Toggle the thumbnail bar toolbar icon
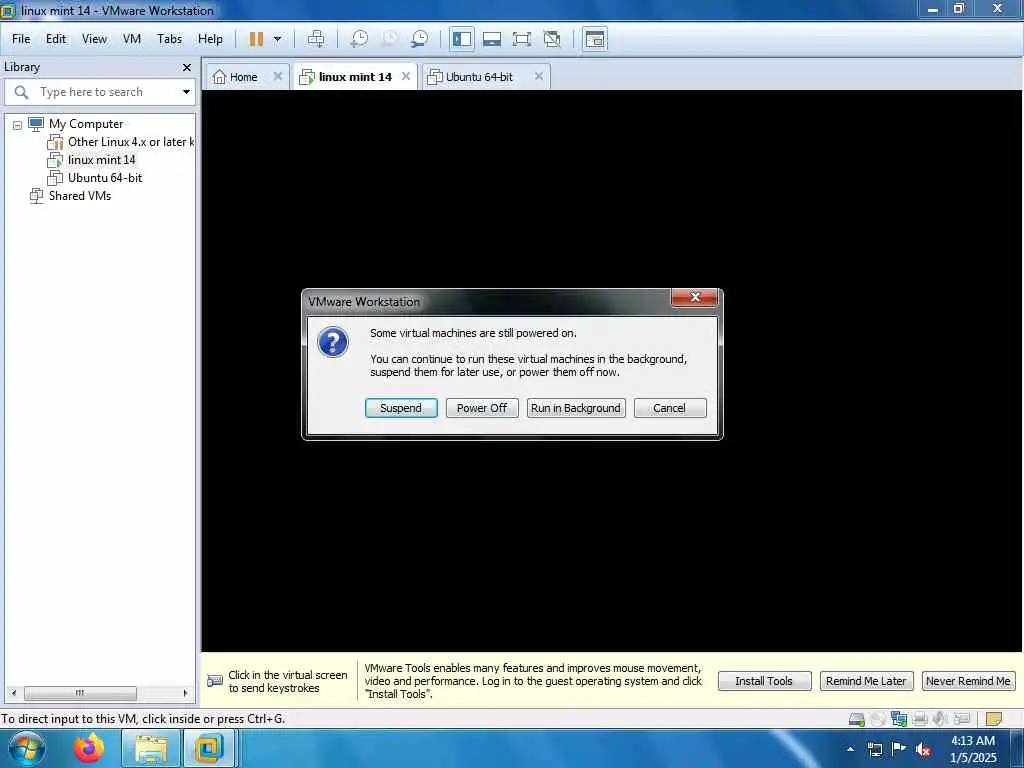This screenshot has height=768, width=1024. pos(492,39)
